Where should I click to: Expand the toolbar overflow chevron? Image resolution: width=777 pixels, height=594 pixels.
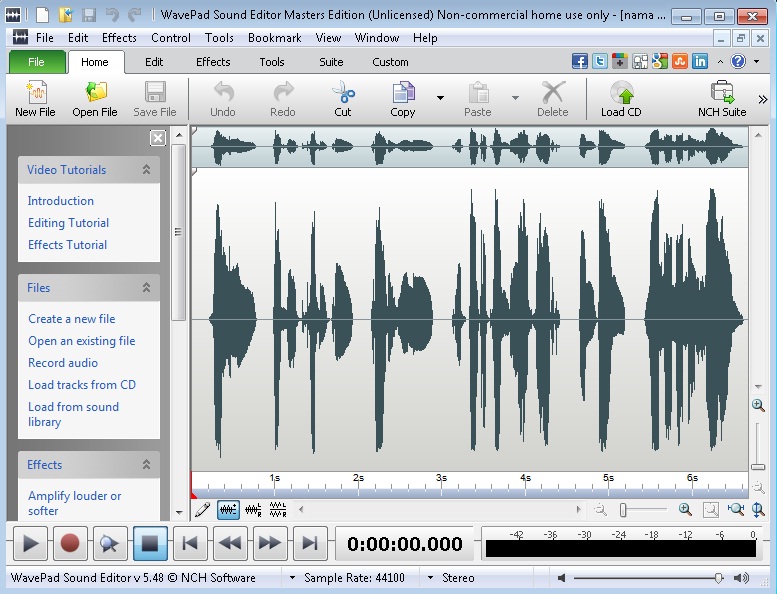tap(763, 100)
